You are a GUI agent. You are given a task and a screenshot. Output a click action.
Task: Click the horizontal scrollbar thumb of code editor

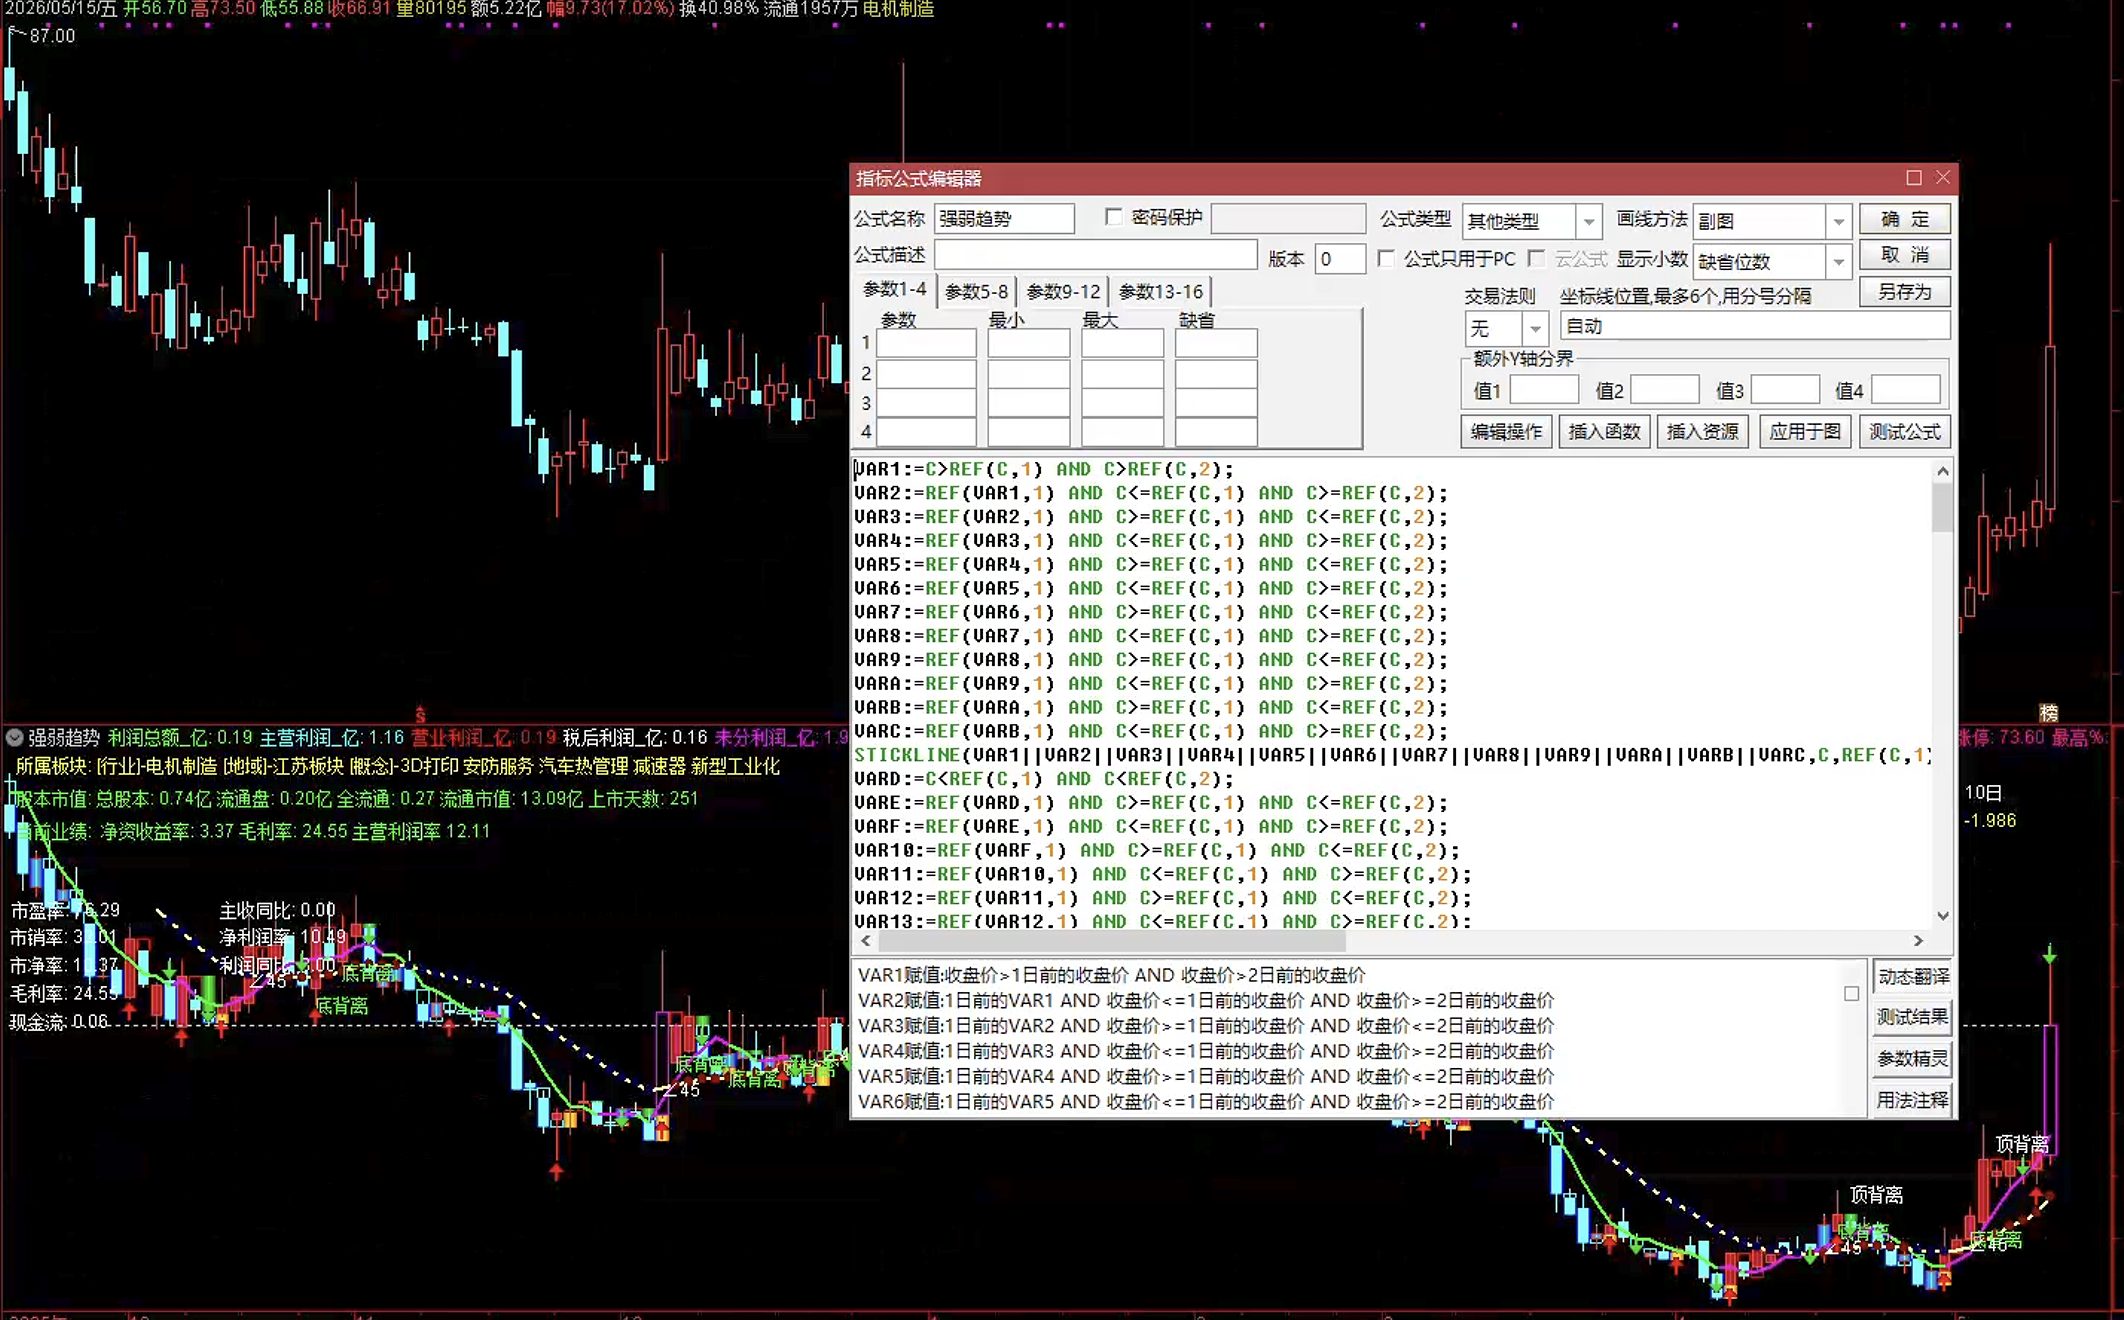tap(1112, 941)
